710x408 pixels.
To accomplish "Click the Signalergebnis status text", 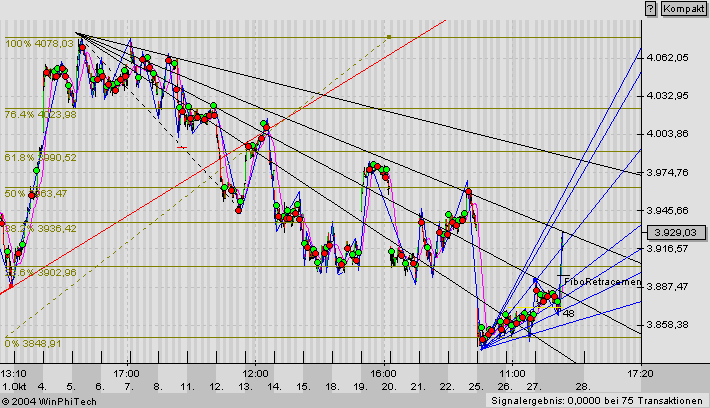I will [597, 401].
